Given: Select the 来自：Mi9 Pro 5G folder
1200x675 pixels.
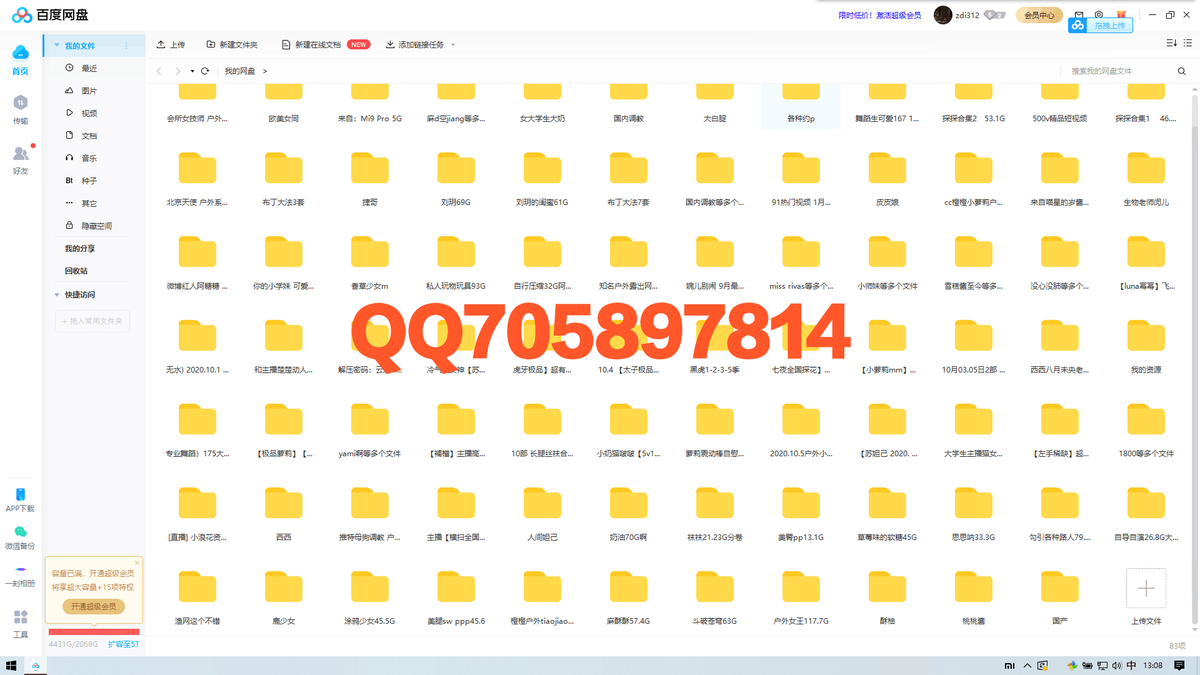Looking at the screenshot, I should [370, 104].
